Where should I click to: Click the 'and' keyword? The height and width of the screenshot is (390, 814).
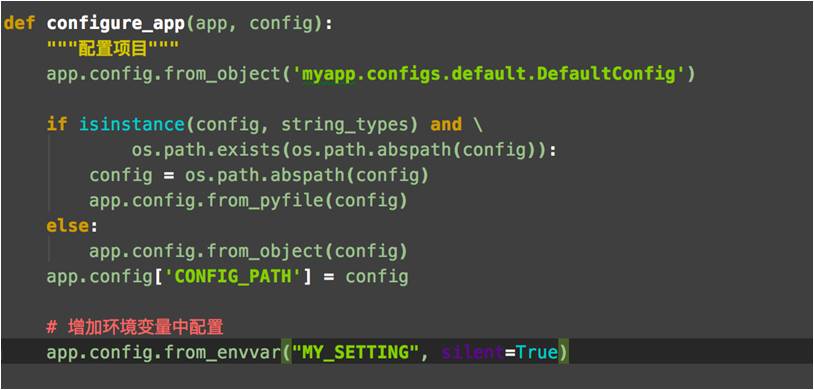(446, 125)
